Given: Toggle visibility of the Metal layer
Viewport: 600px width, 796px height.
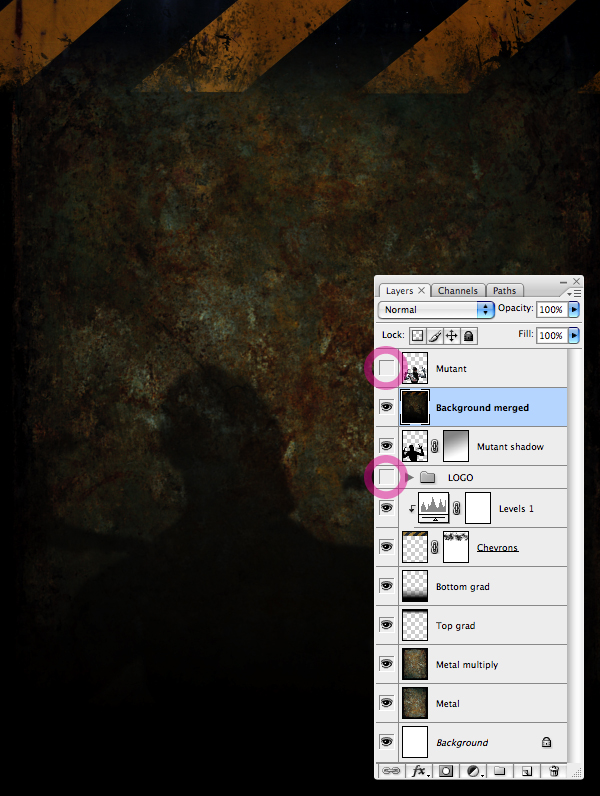Looking at the screenshot, I should coord(386,703).
